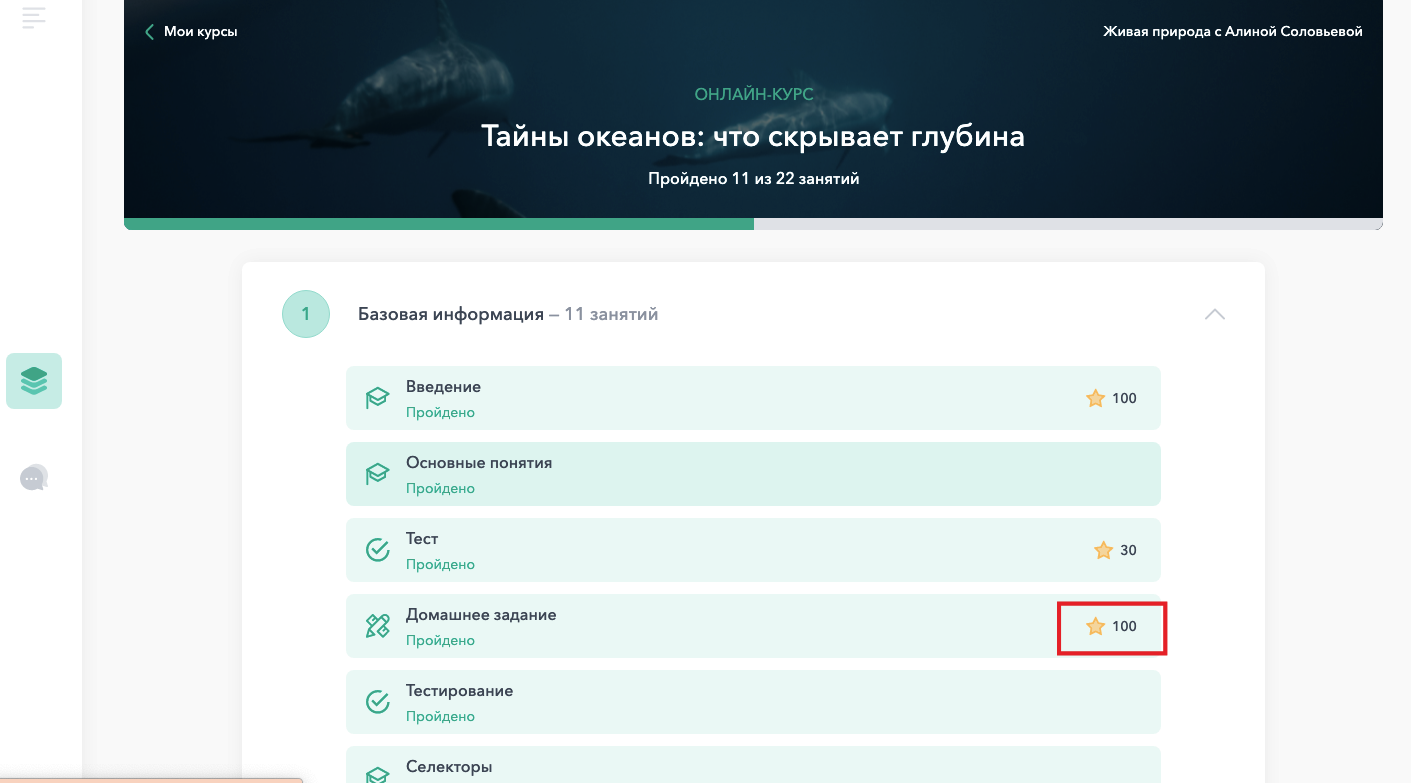Image resolution: width=1411 pixels, height=783 pixels.
Task: Click the graduation cap icon beside Основные понятия
Action: [377, 474]
